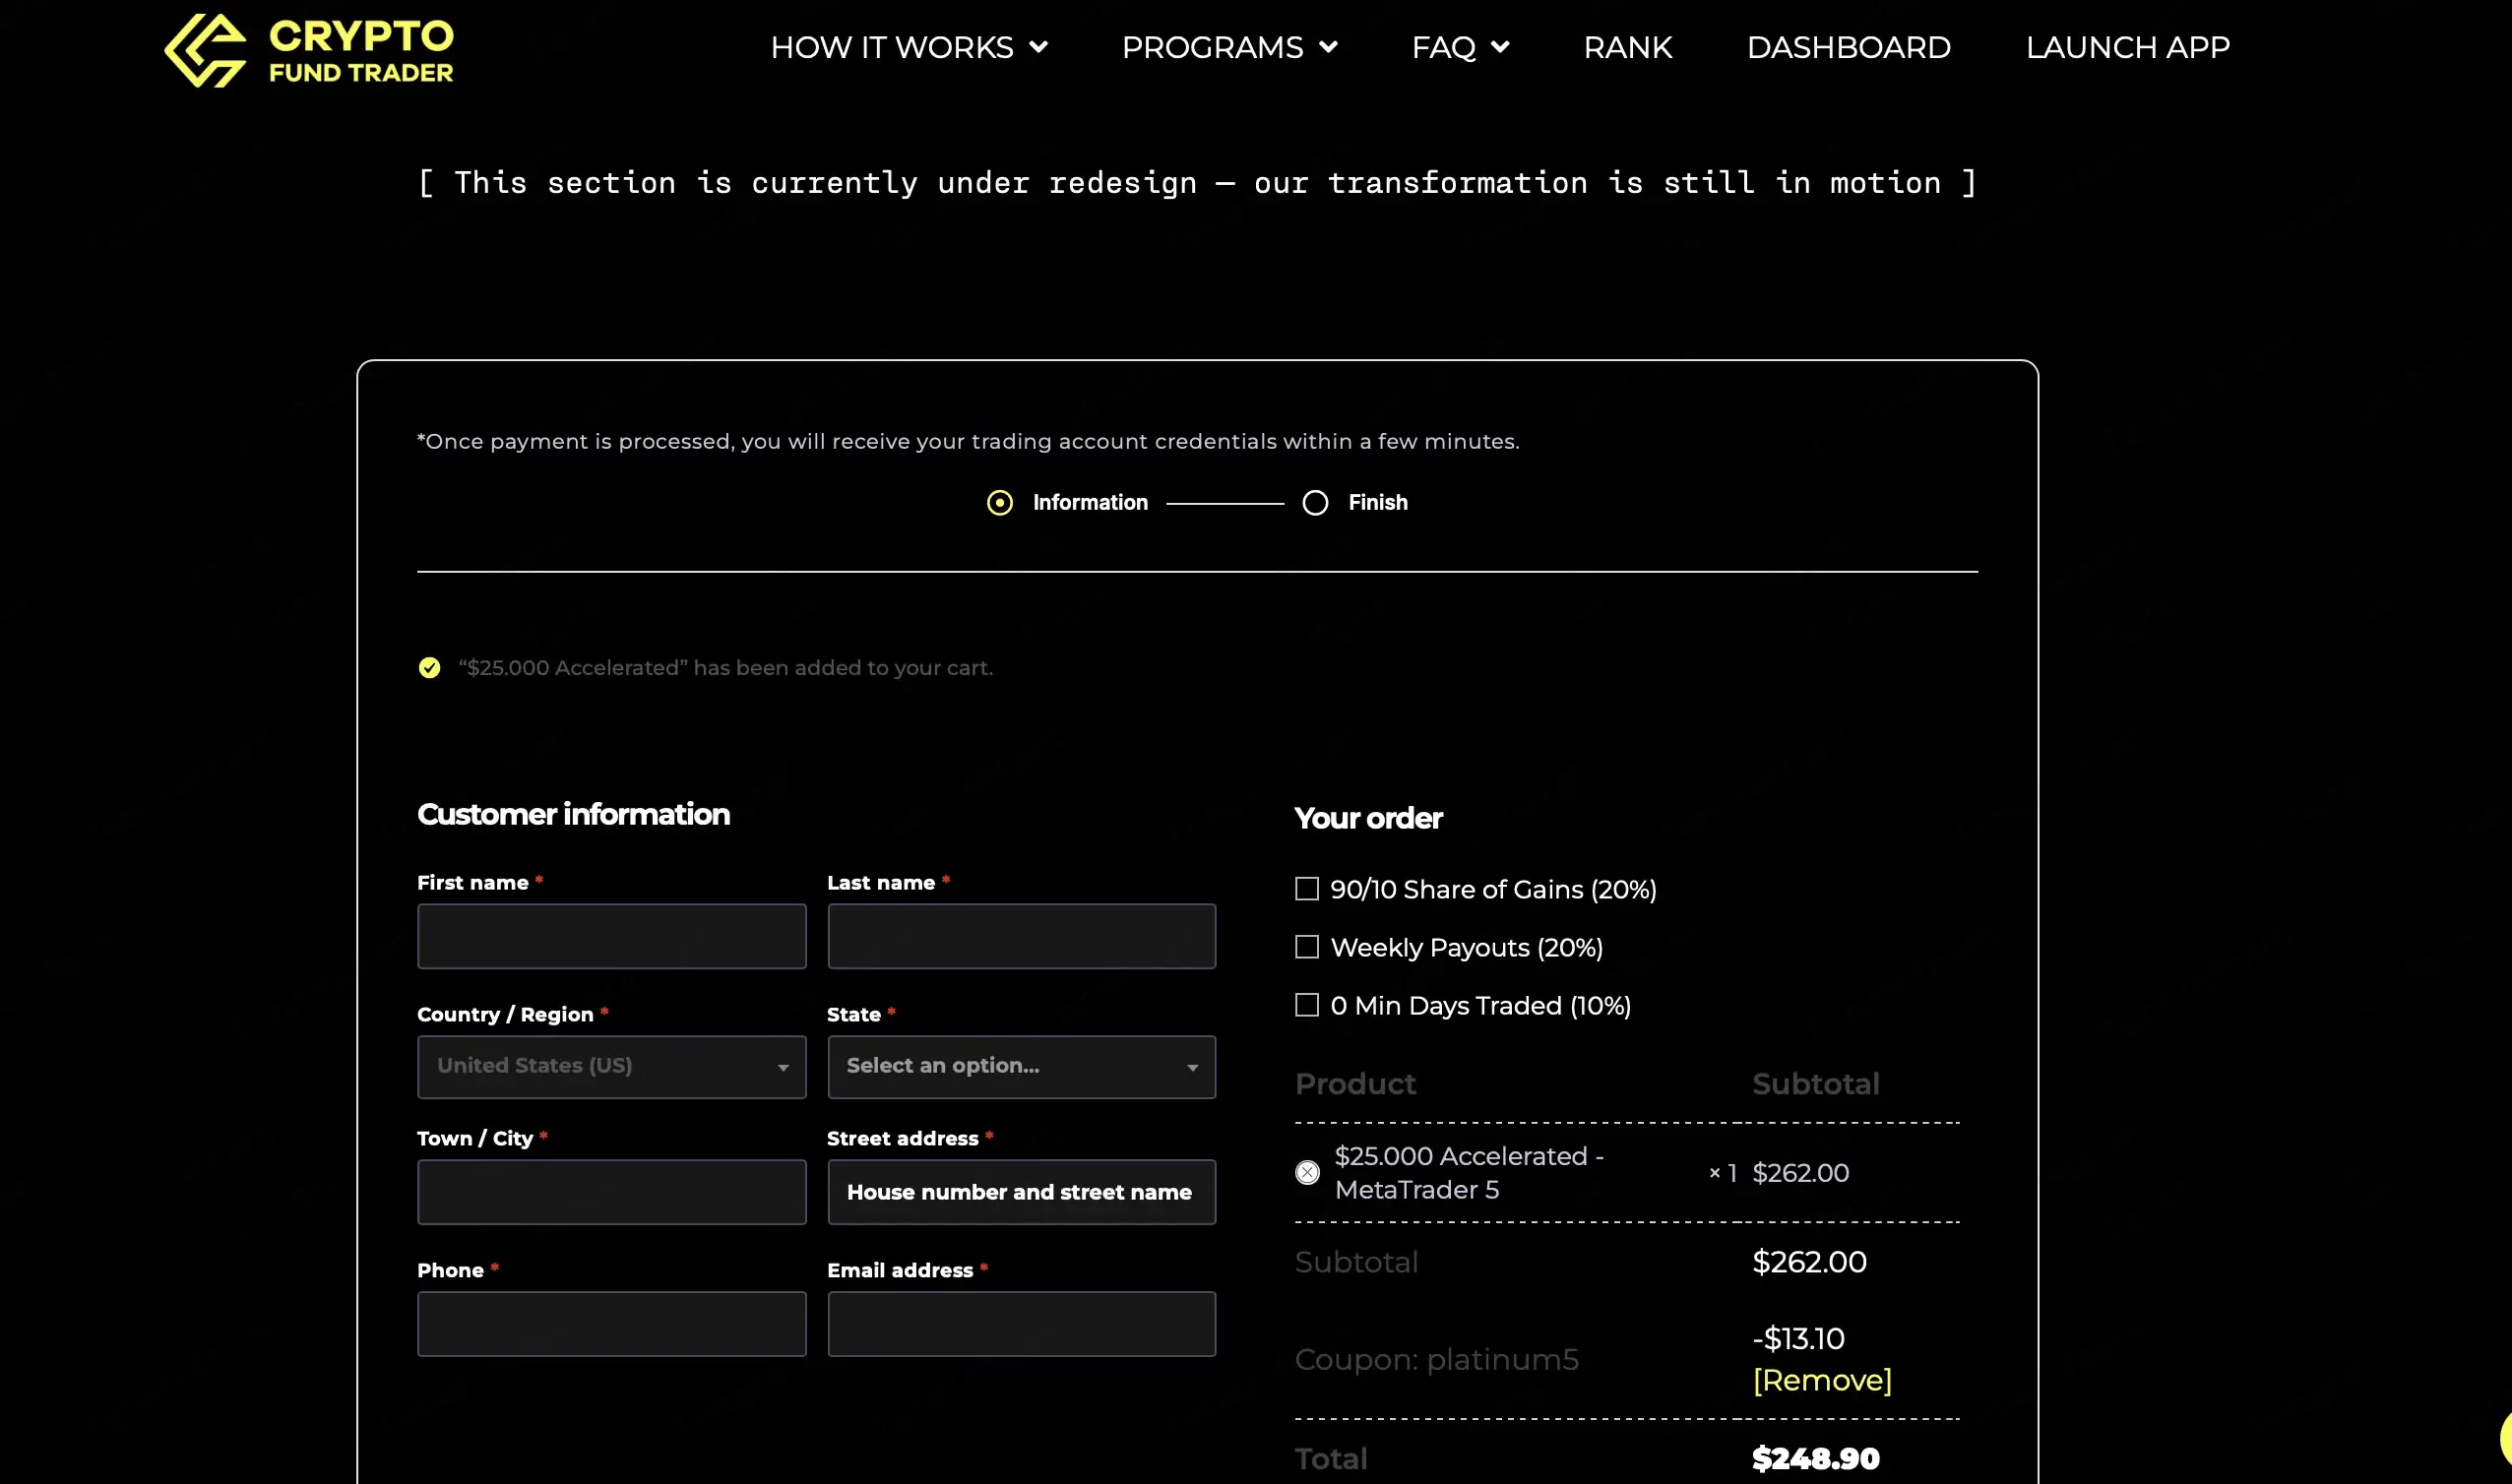Check the Weekly Payouts option
This screenshot has height=1484, width=2512.
(1307, 947)
